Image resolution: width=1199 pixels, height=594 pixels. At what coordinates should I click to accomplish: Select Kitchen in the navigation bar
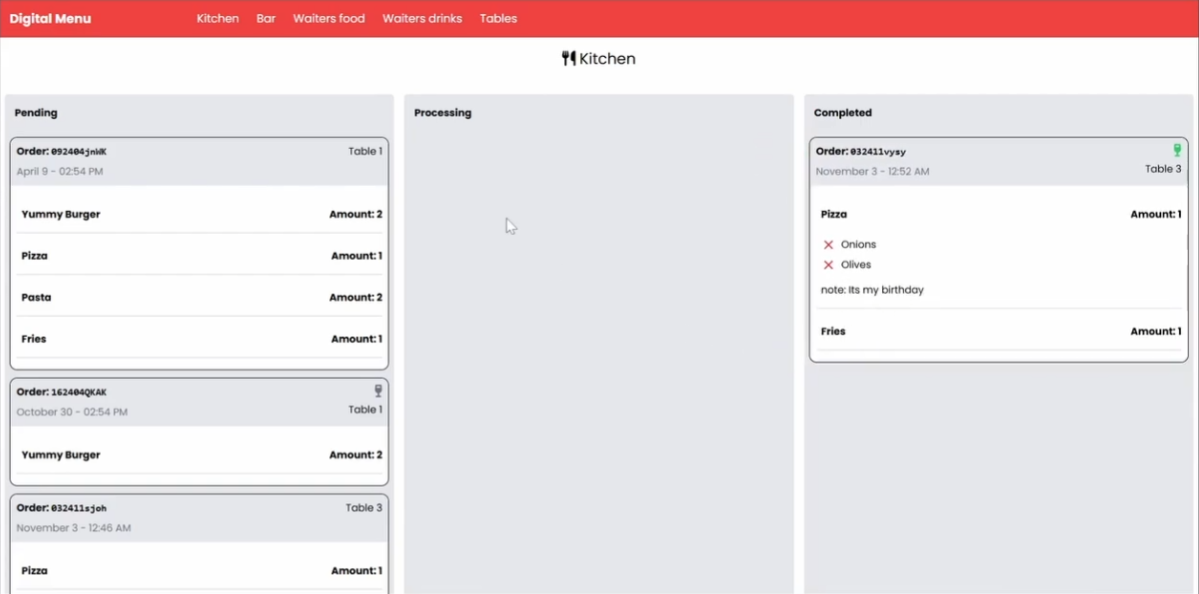coord(217,18)
